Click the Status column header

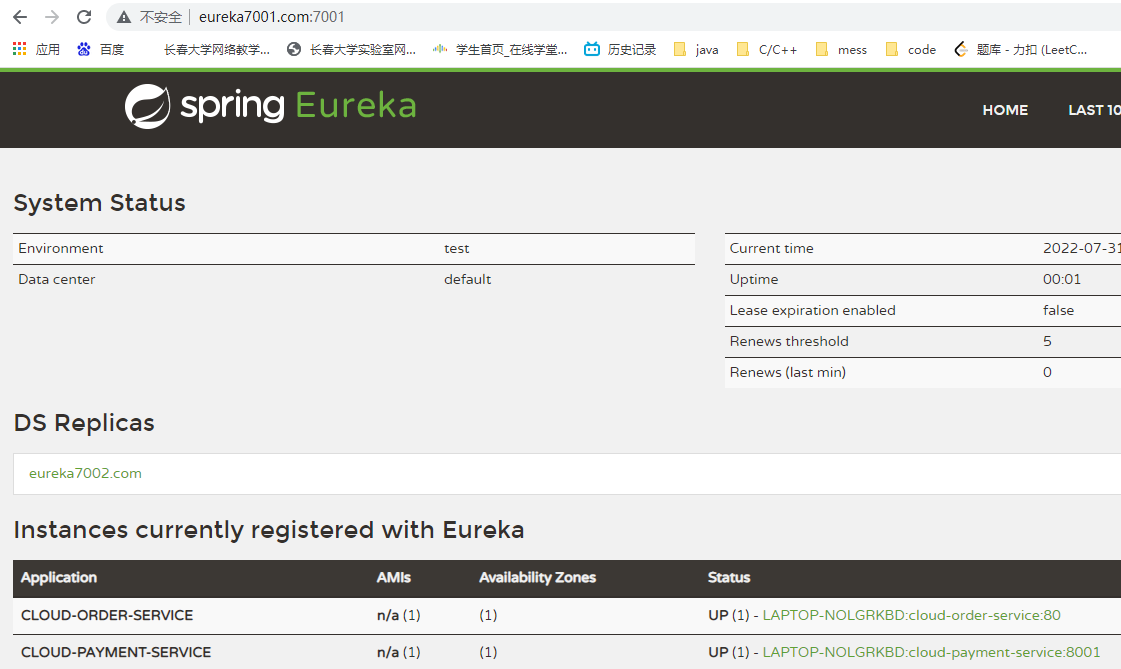pyautogui.click(x=729, y=578)
